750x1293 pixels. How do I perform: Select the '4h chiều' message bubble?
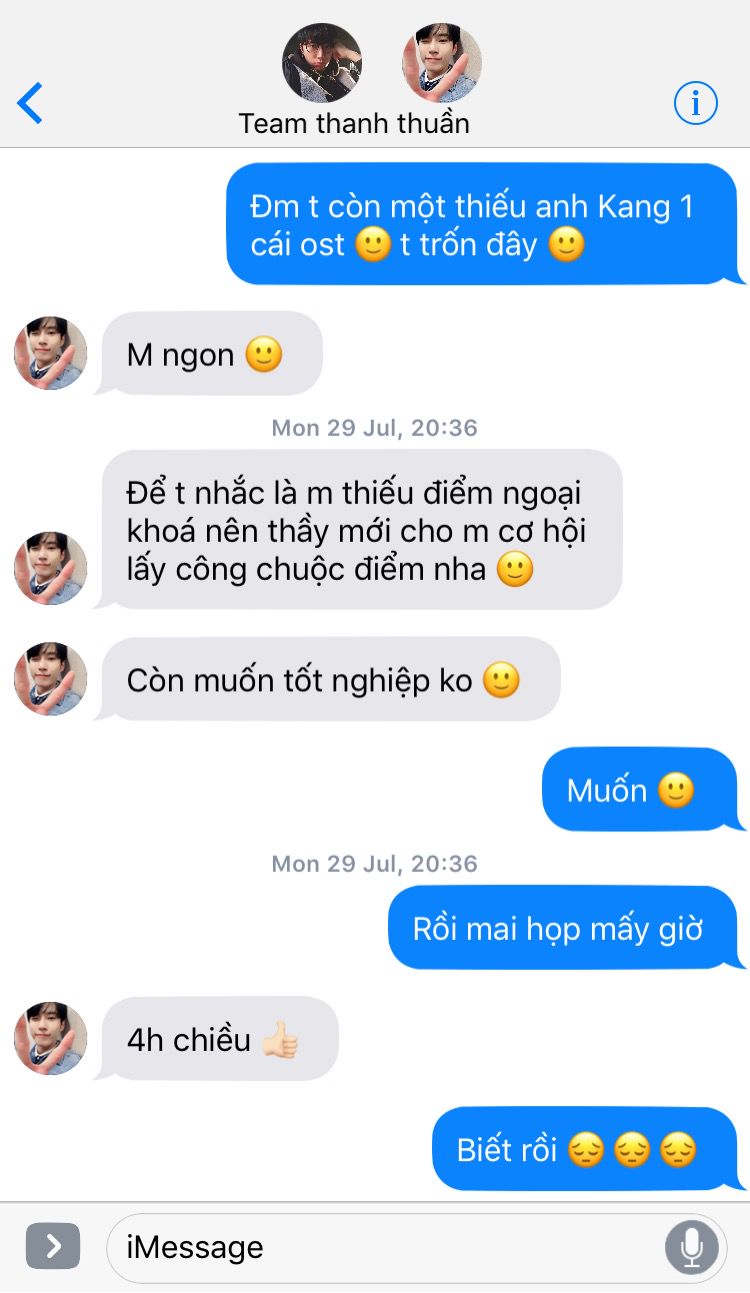coord(216,1038)
